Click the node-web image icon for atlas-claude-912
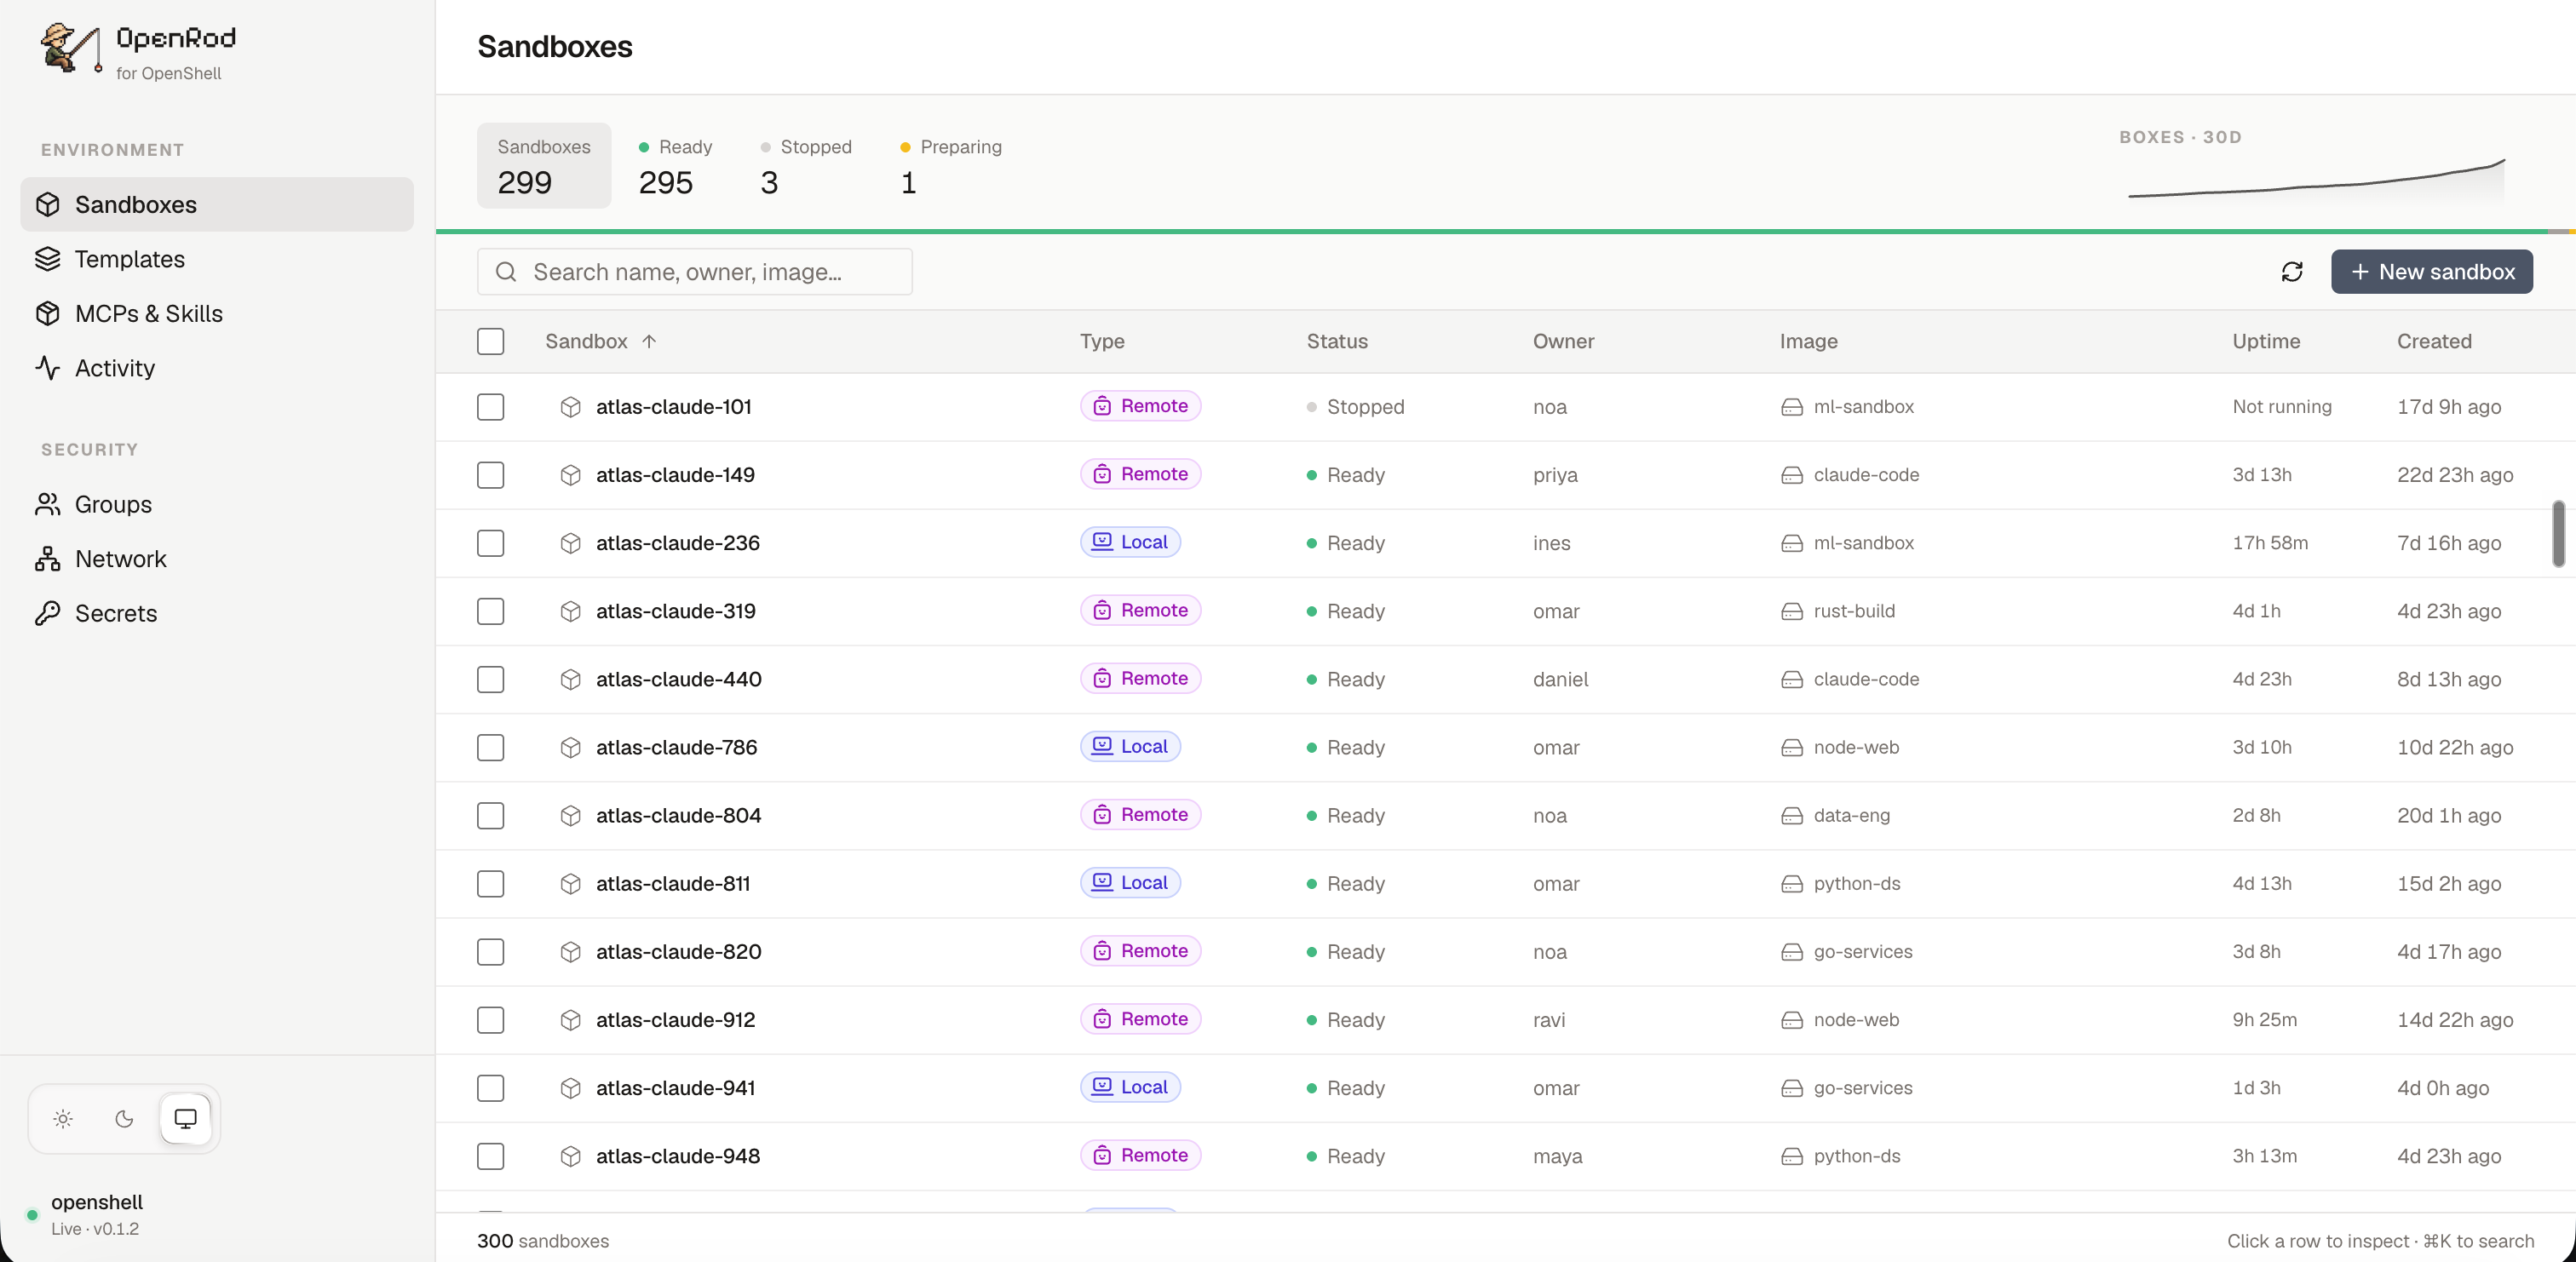 pyautogui.click(x=1791, y=1020)
